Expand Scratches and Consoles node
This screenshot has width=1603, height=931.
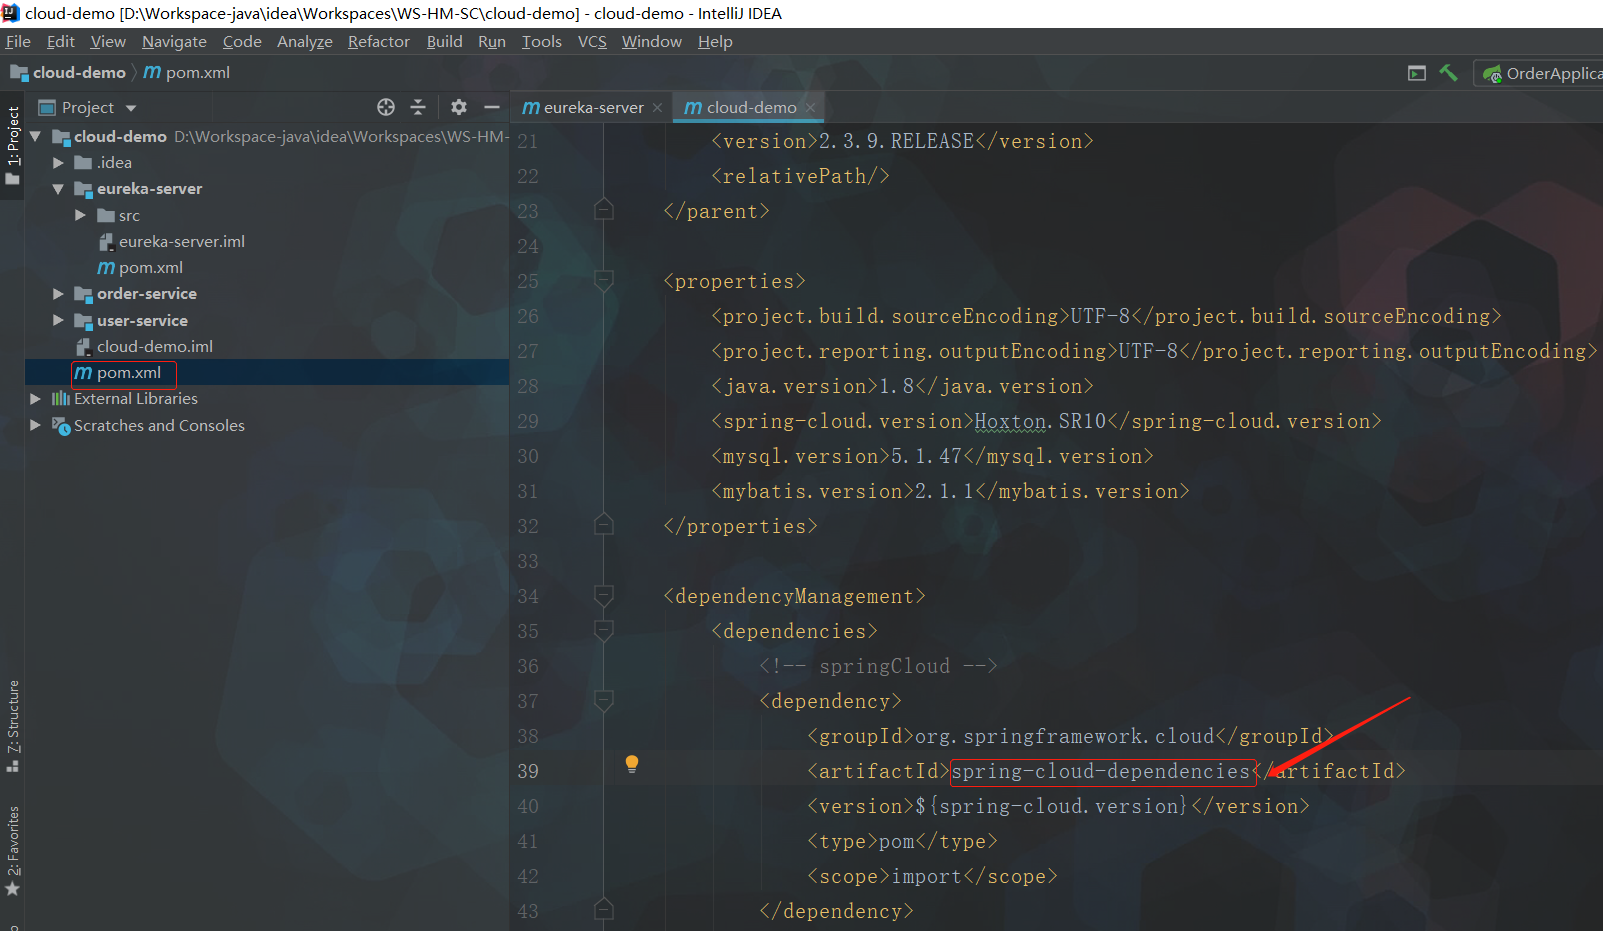tap(36, 425)
